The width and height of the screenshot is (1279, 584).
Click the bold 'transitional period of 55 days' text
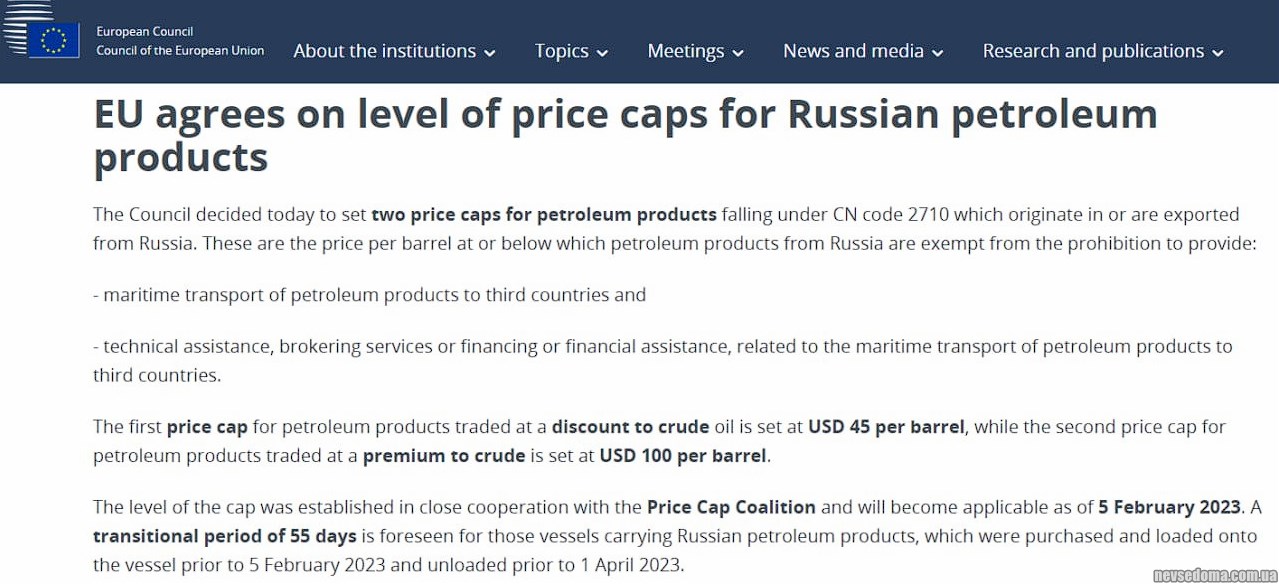click(x=225, y=536)
